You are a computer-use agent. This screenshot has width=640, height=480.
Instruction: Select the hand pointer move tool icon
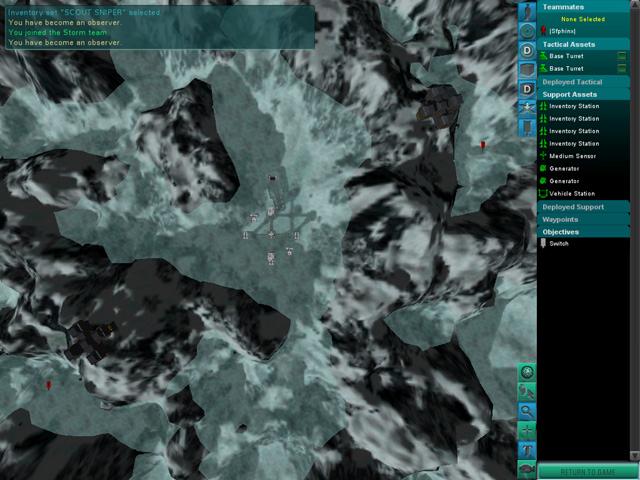point(527,392)
